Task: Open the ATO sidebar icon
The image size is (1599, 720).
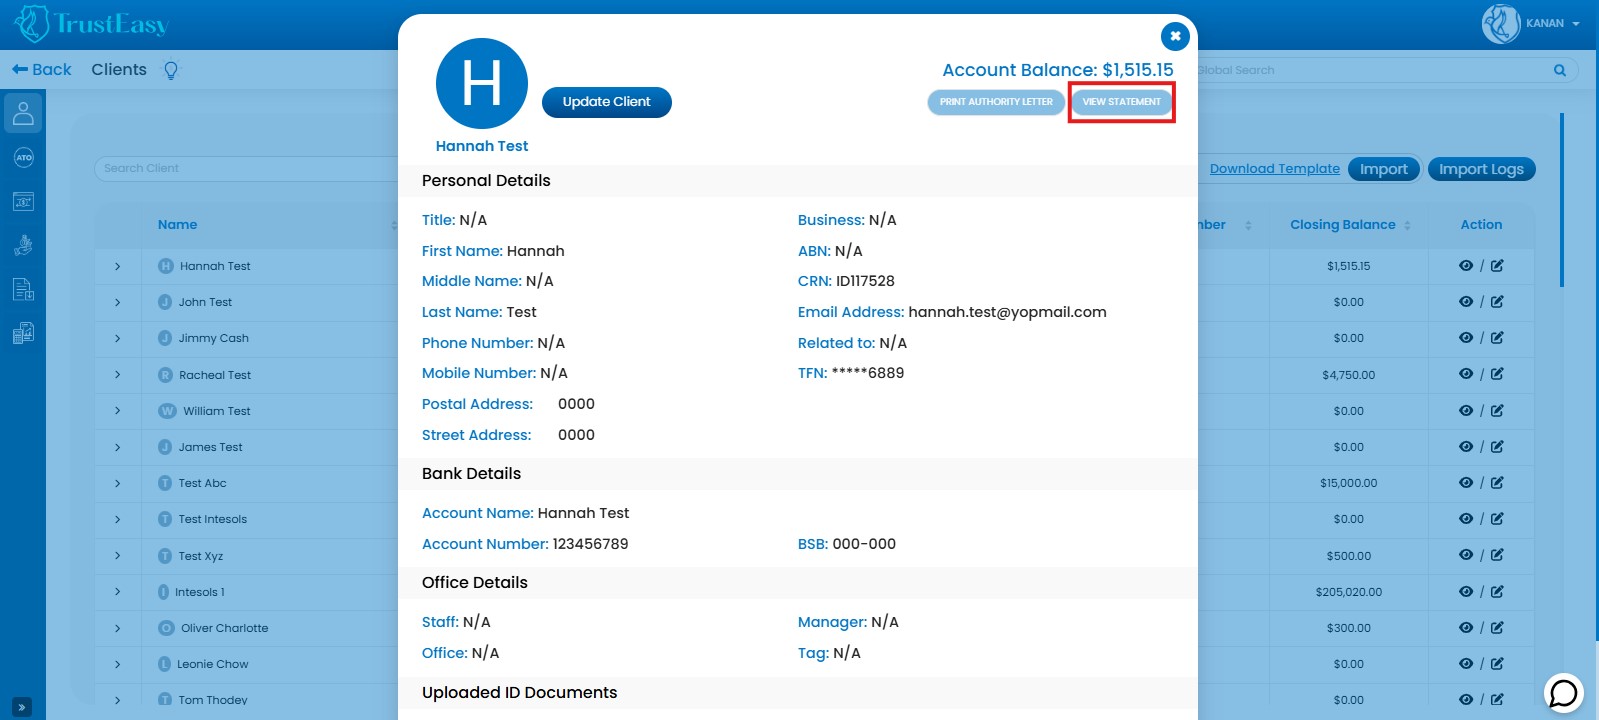Action: click(x=23, y=158)
